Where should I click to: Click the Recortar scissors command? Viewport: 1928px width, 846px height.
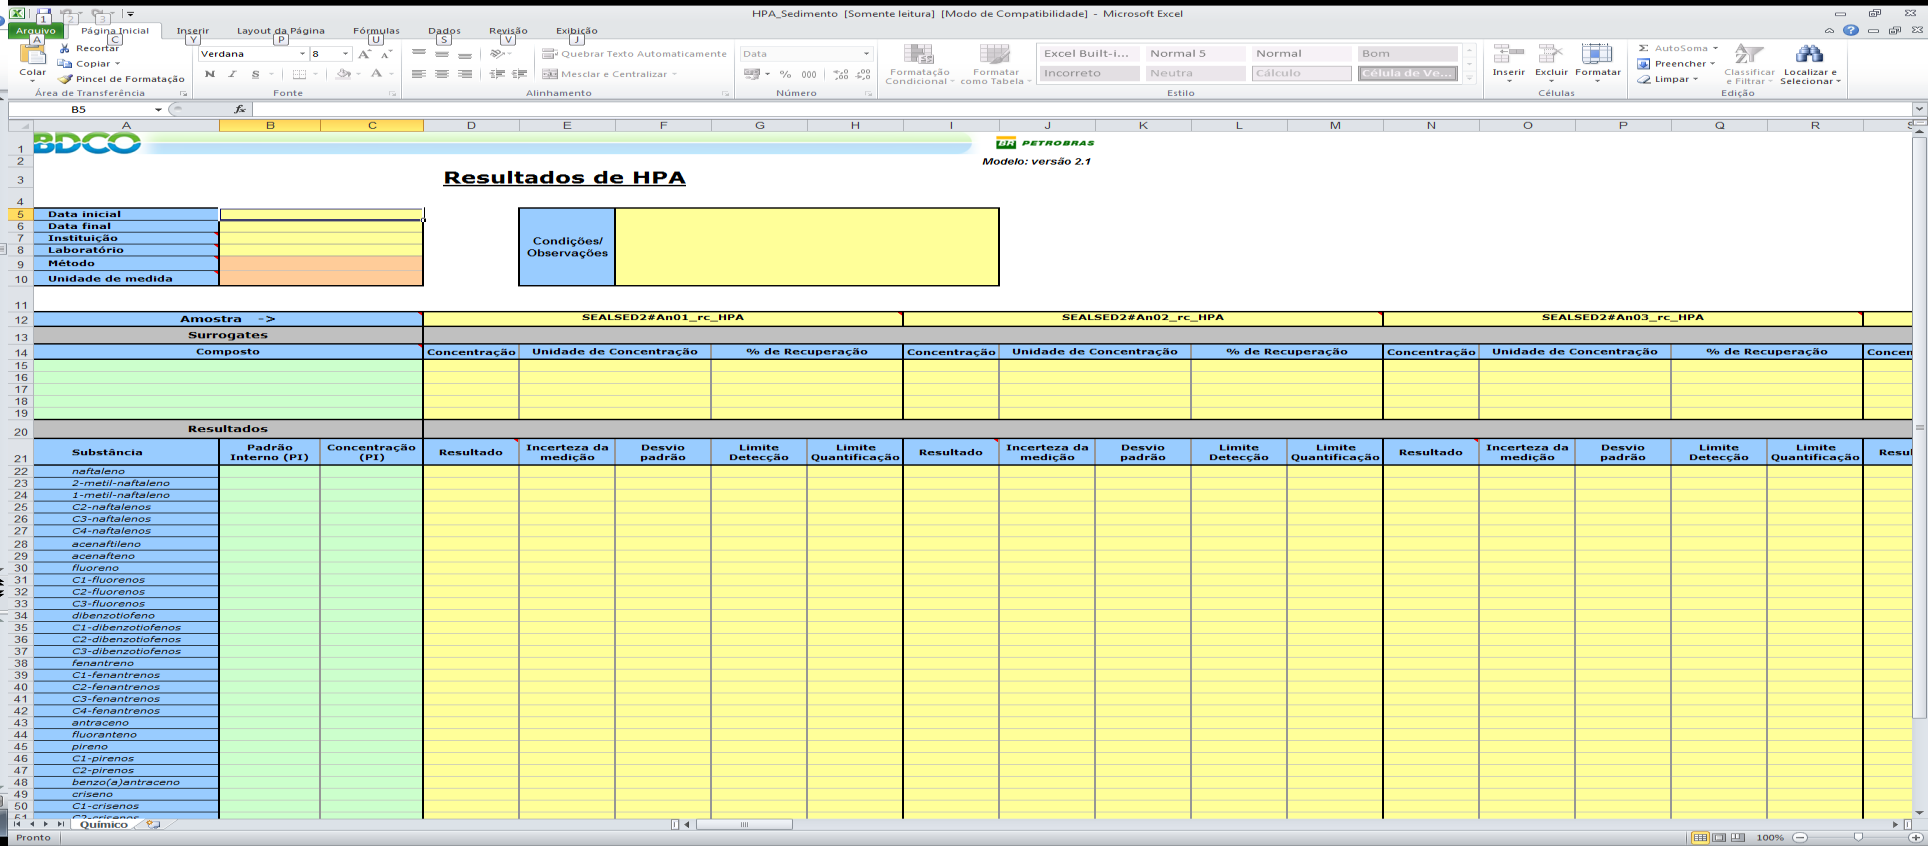89,48
